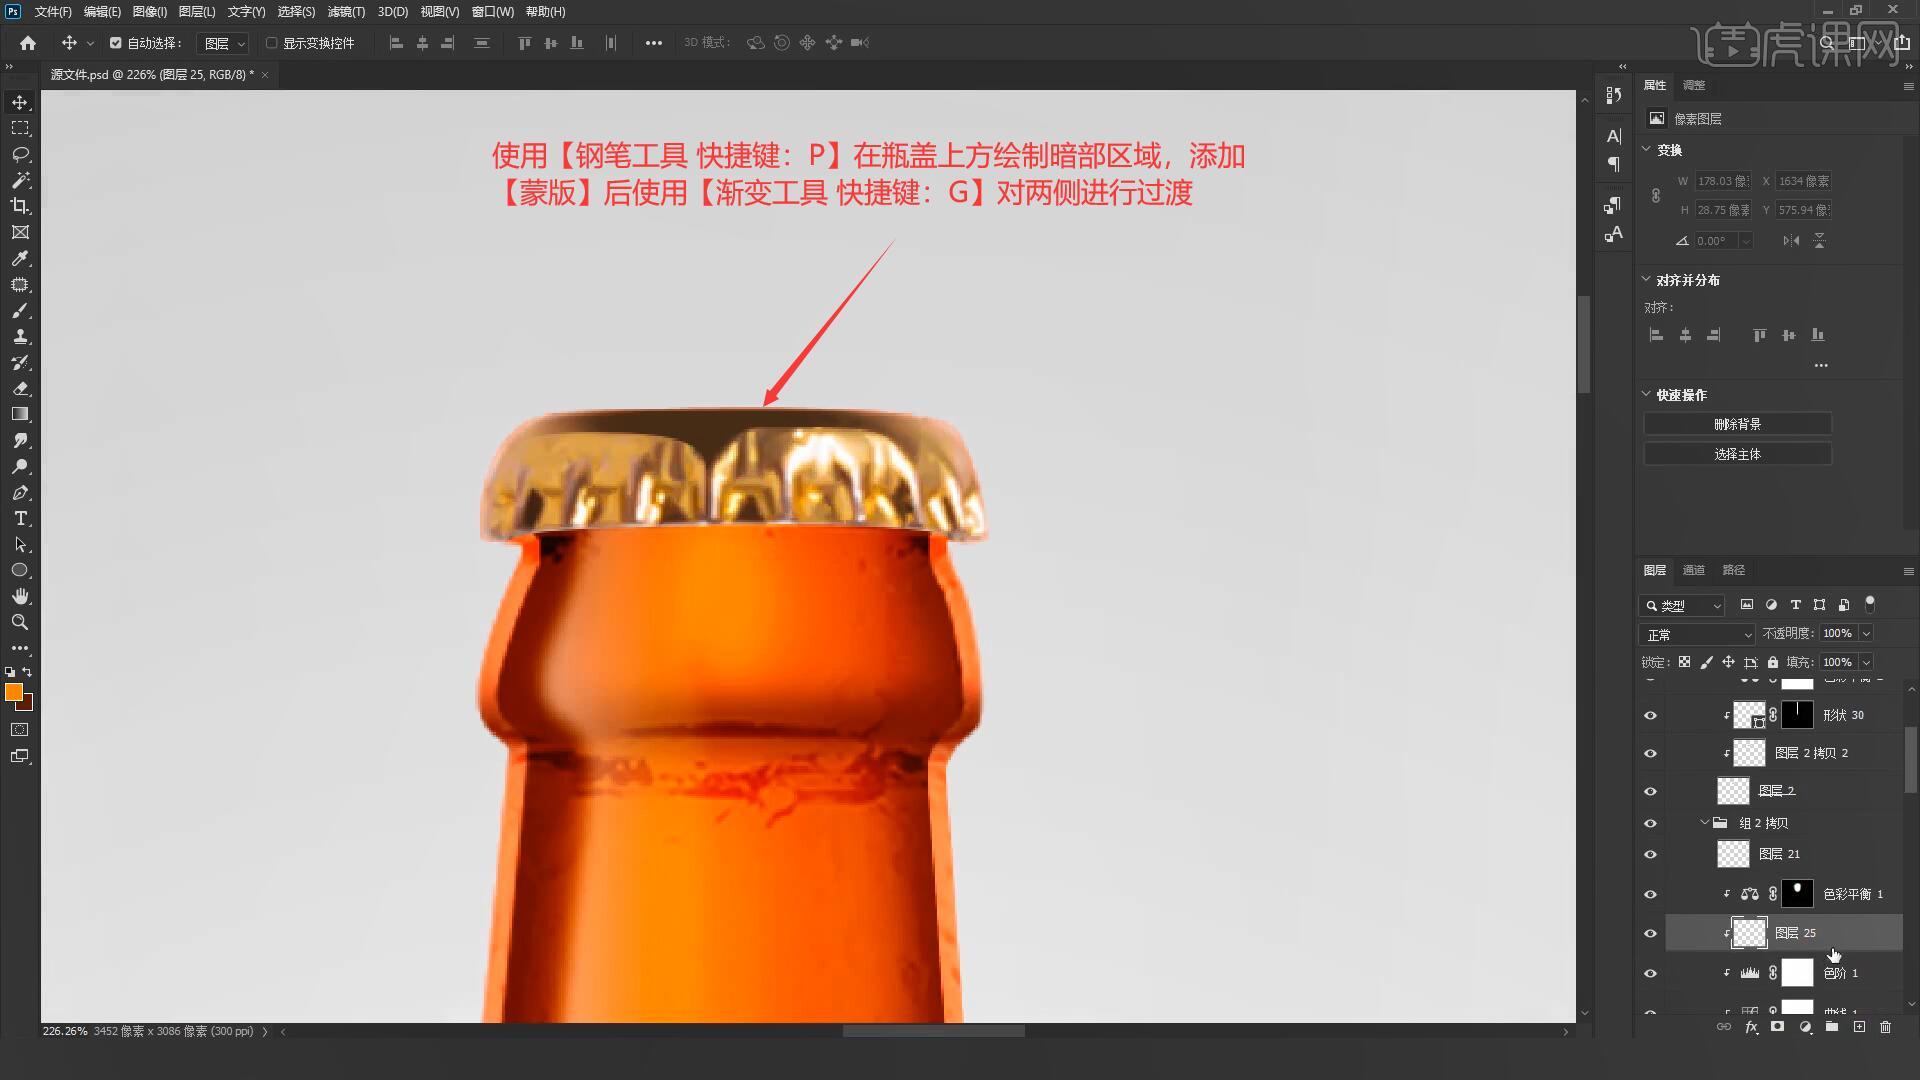
Task: Open the blend mode 正常 dropdown
Action: tap(1697, 635)
